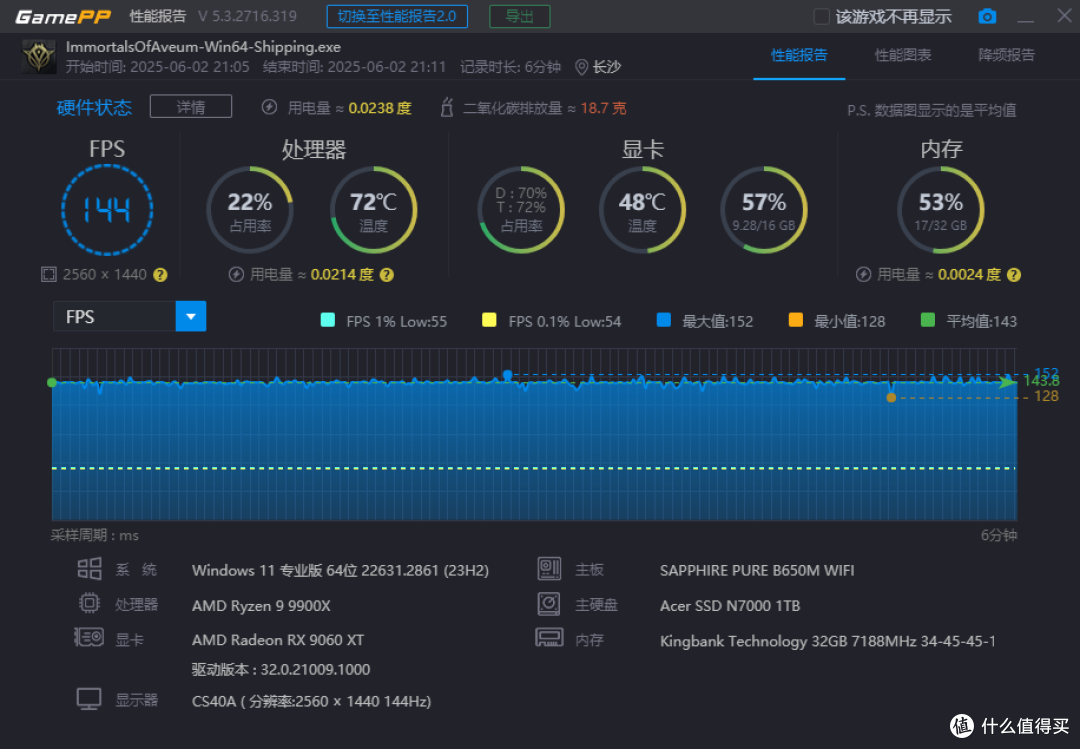Click the blue 最大值 legend swatch

(x=664, y=320)
